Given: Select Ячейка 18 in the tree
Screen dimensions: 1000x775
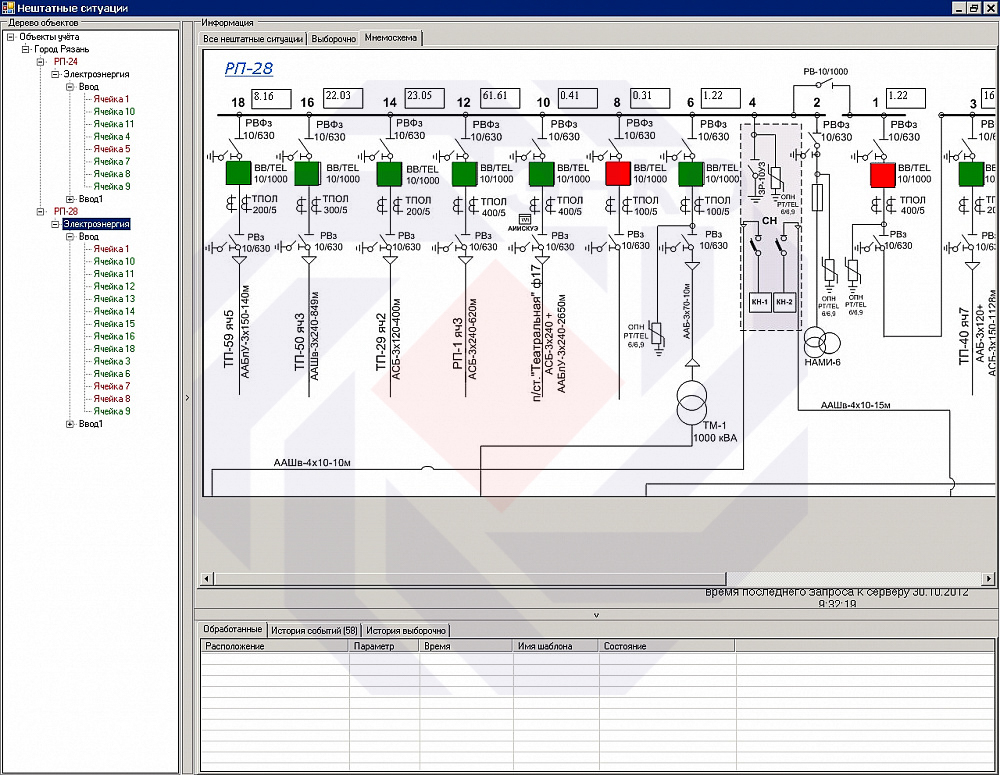Looking at the screenshot, I should tap(114, 349).
